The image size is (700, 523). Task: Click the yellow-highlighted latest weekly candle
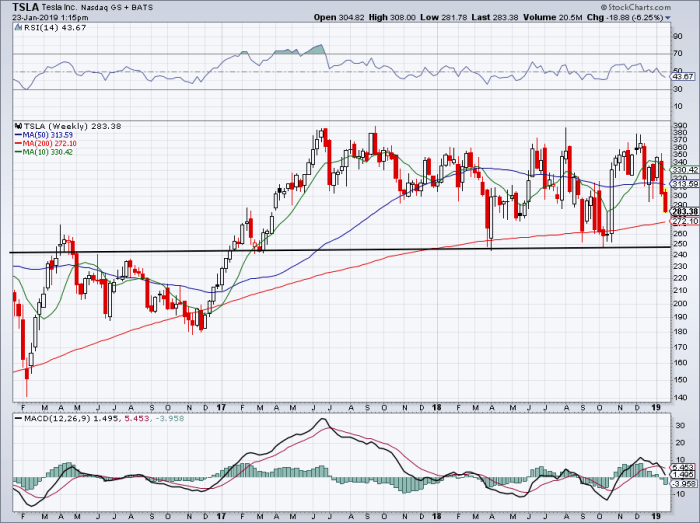[x=665, y=201]
